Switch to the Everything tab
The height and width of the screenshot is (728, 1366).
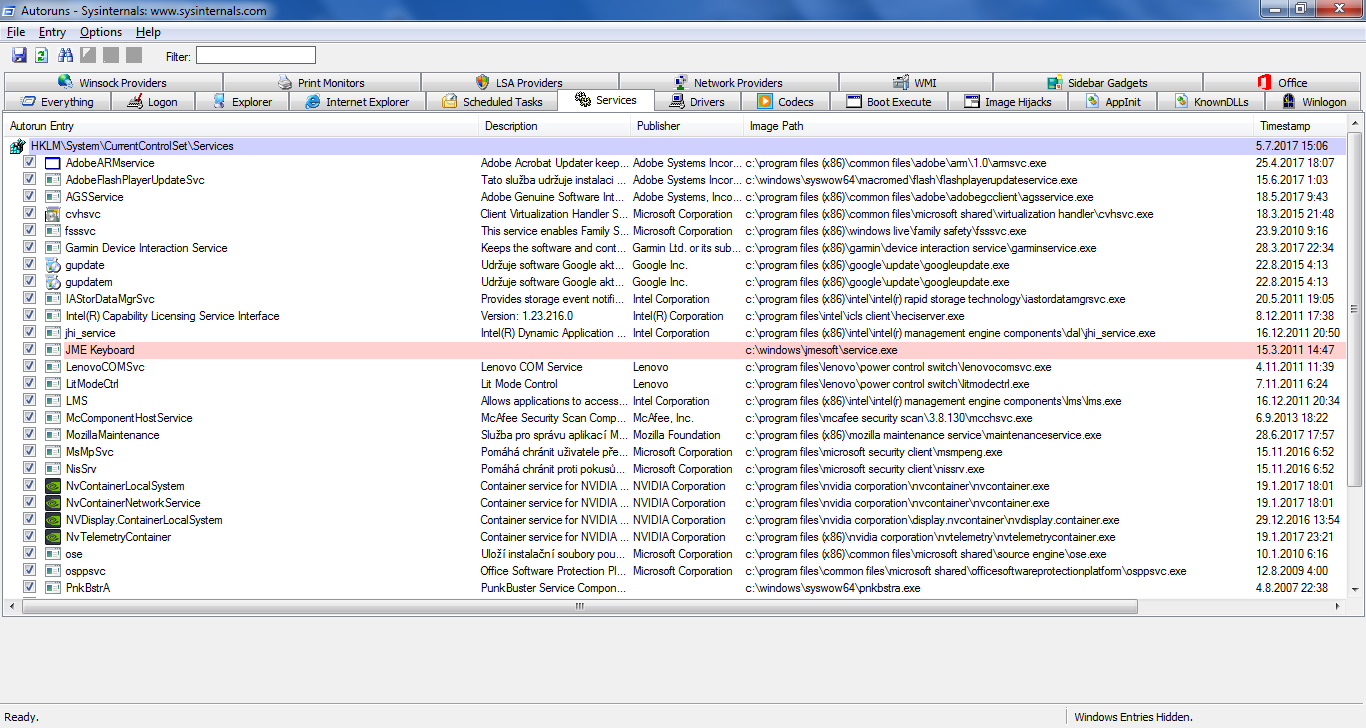[x=56, y=101]
